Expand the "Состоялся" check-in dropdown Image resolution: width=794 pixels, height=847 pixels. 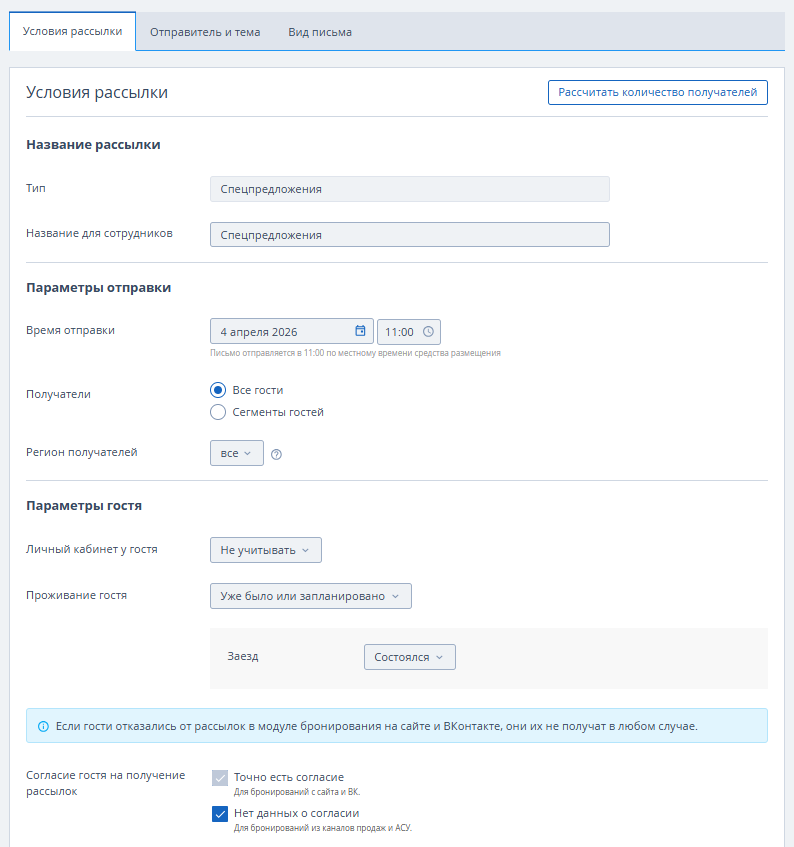point(409,657)
